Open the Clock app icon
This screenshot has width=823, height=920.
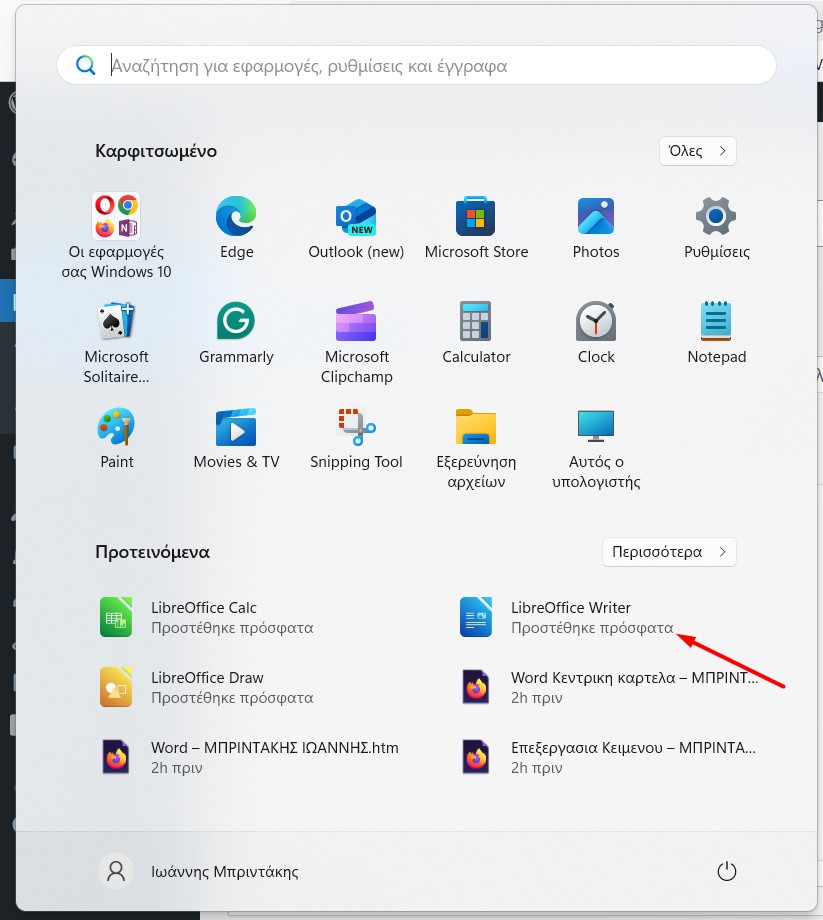click(596, 321)
